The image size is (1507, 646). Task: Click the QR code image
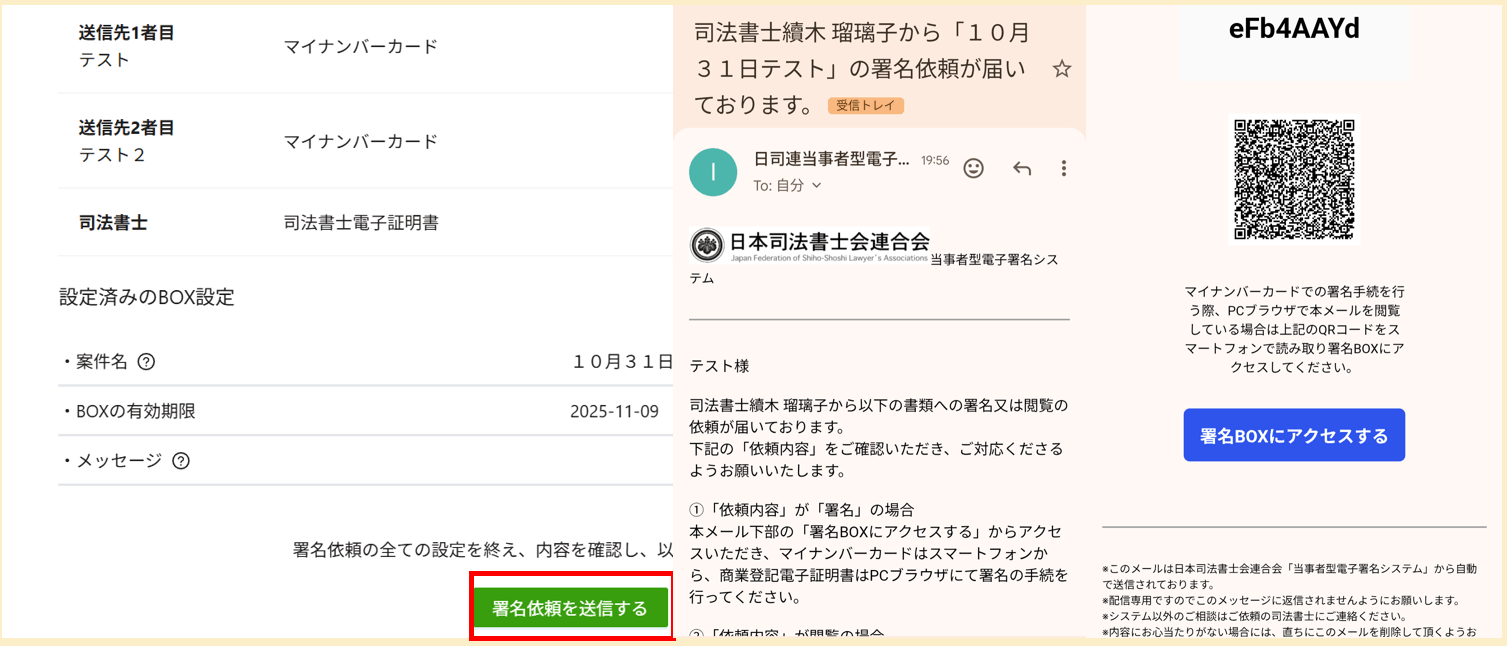click(1294, 179)
